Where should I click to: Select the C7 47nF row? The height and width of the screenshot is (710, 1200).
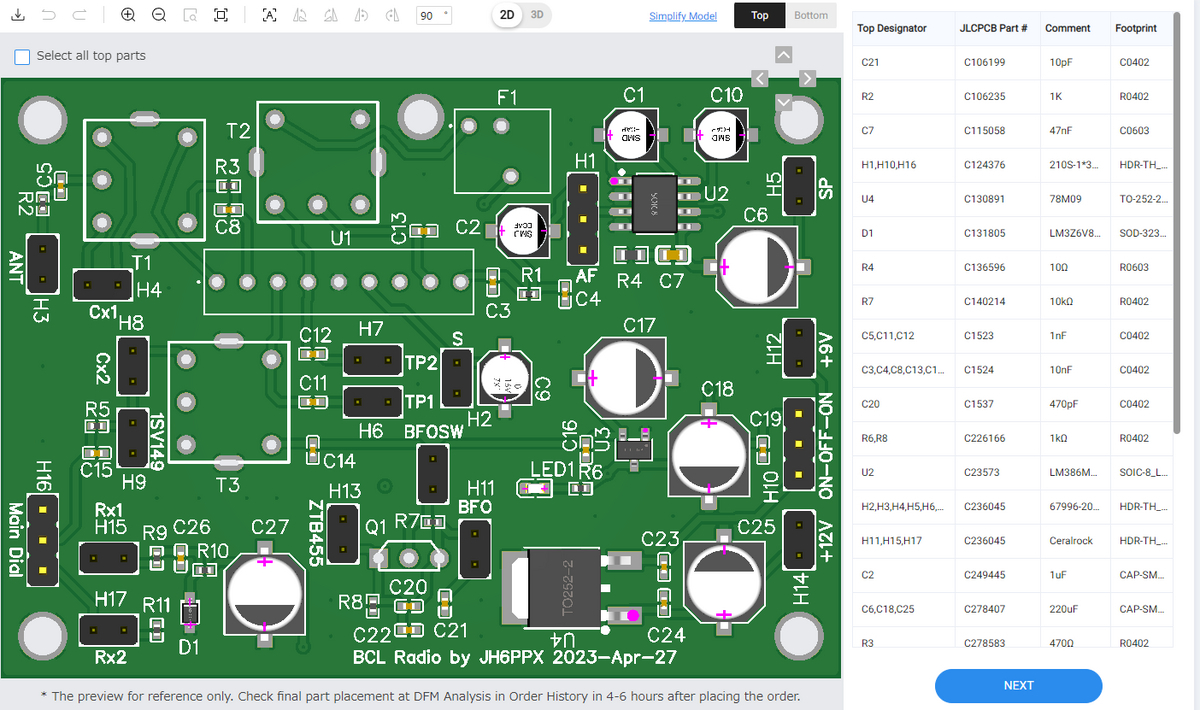pyautogui.click(x=1012, y=130)
